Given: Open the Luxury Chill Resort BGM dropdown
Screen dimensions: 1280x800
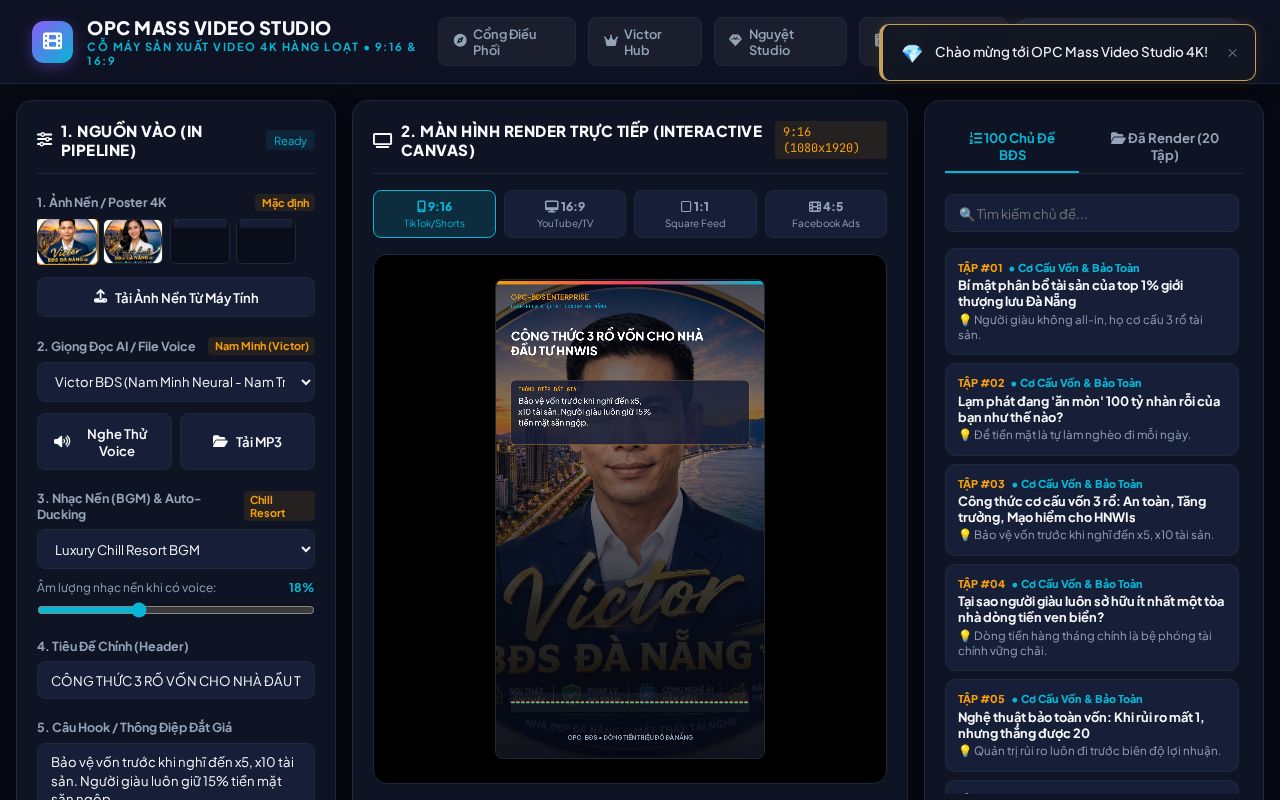Looking at the screenshot, I should (176, 550).
